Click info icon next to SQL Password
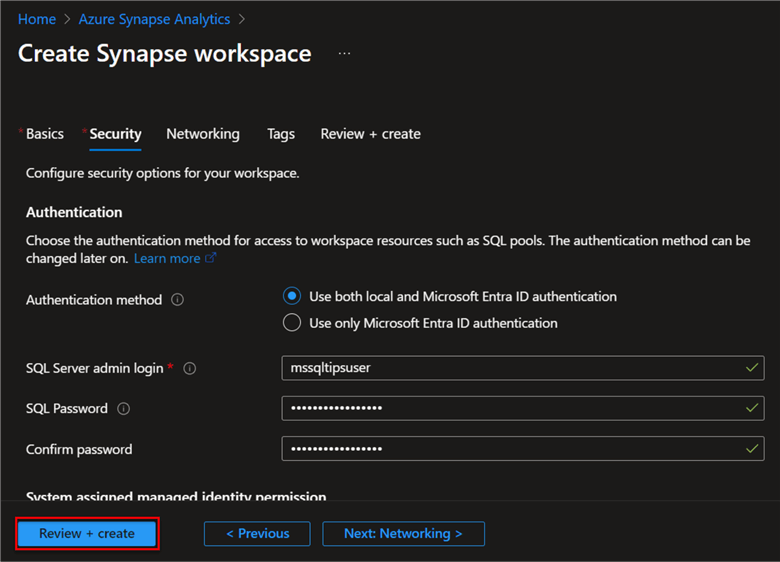The width and height of the screenshot is (780, 562). tap(124, 409)
